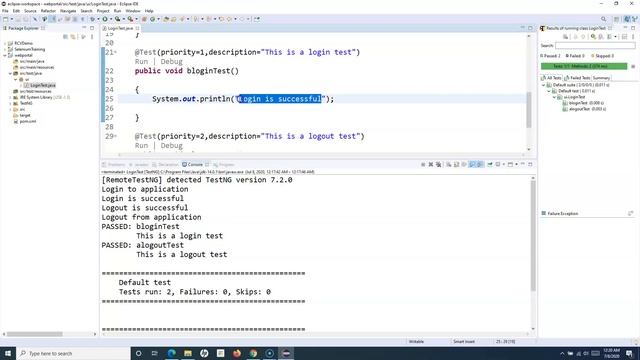
Task: Click Debug link above bloginTest method
Action: [171, 62]
